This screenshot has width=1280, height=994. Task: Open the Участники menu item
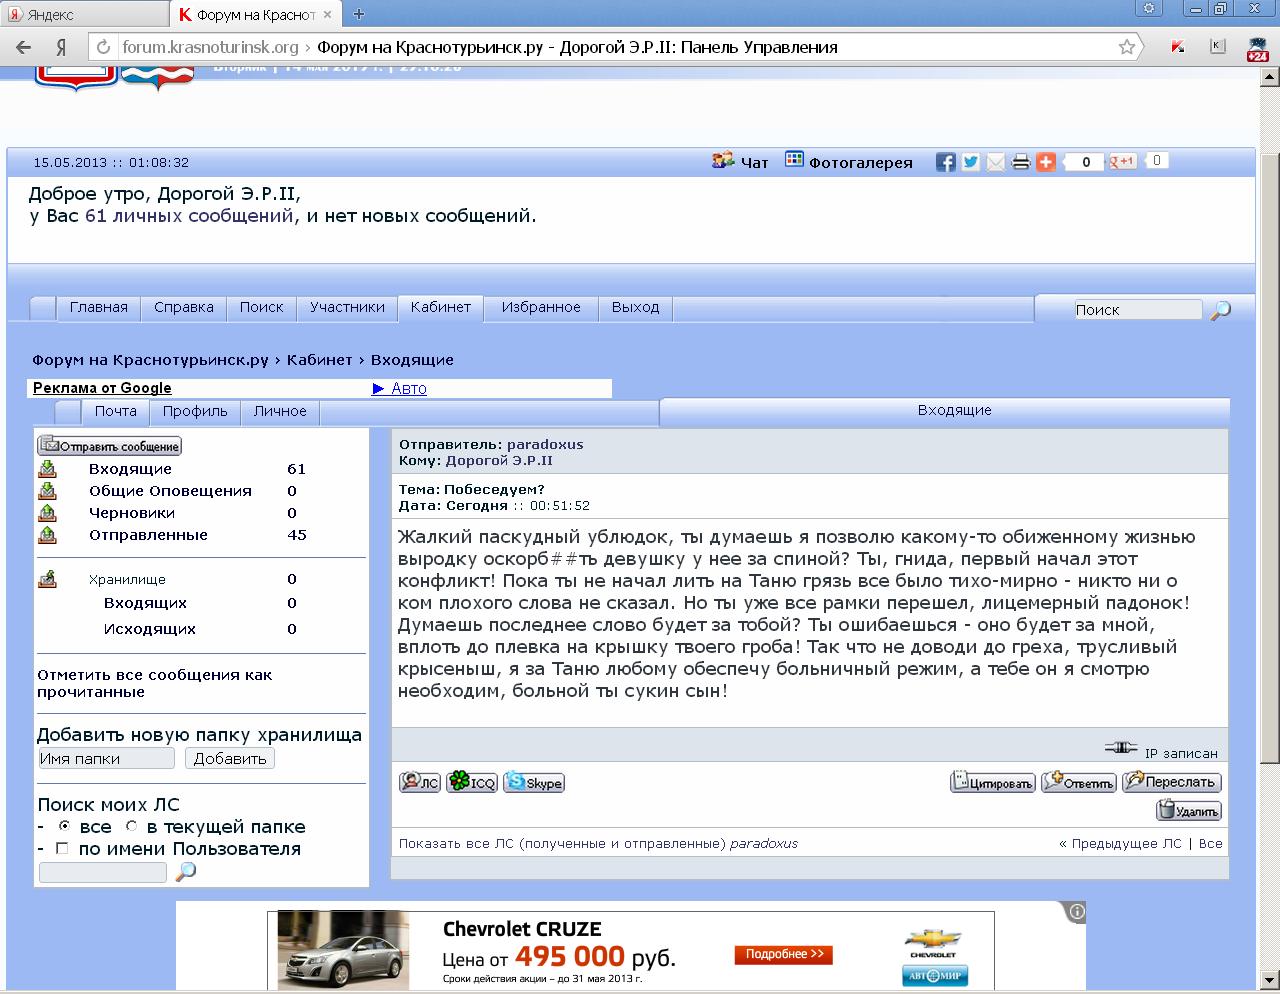pos(347,308)
